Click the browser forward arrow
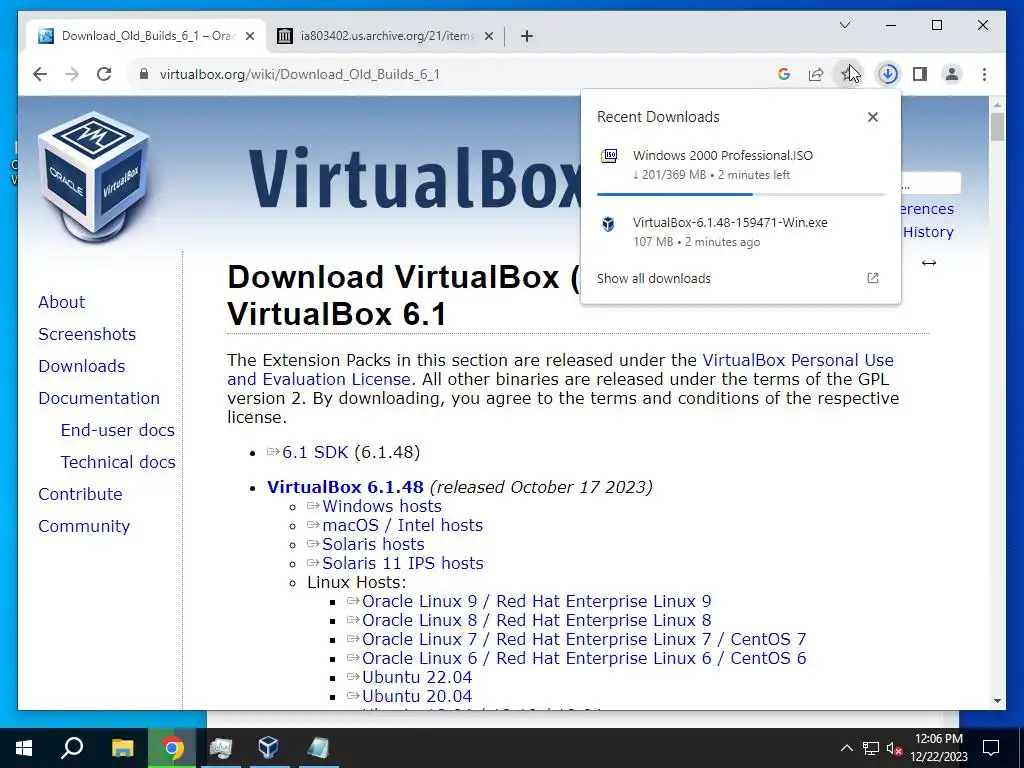 coord(72,74)
